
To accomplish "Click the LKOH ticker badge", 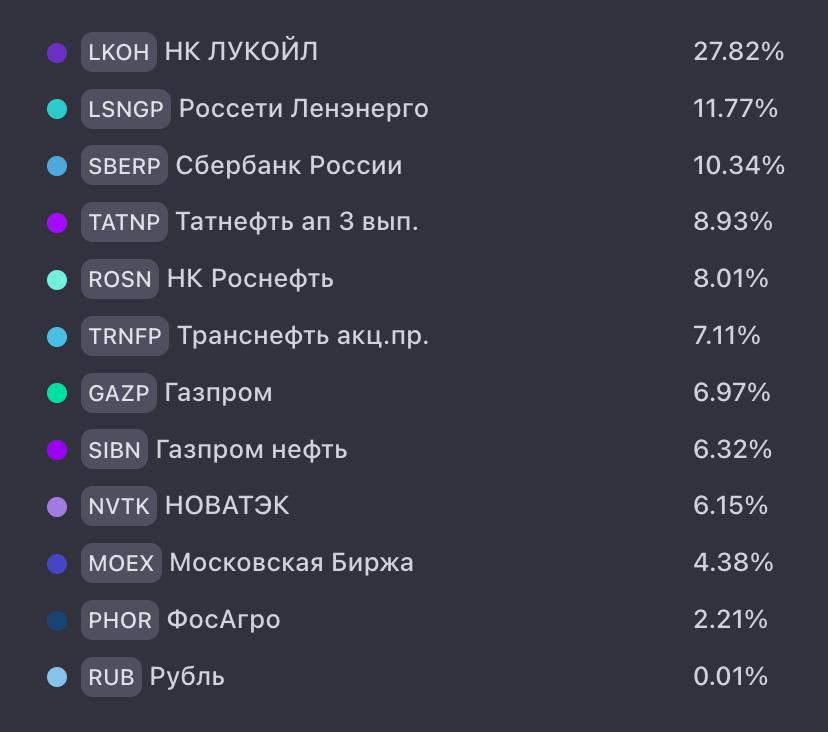I will [x=119, y=52].
